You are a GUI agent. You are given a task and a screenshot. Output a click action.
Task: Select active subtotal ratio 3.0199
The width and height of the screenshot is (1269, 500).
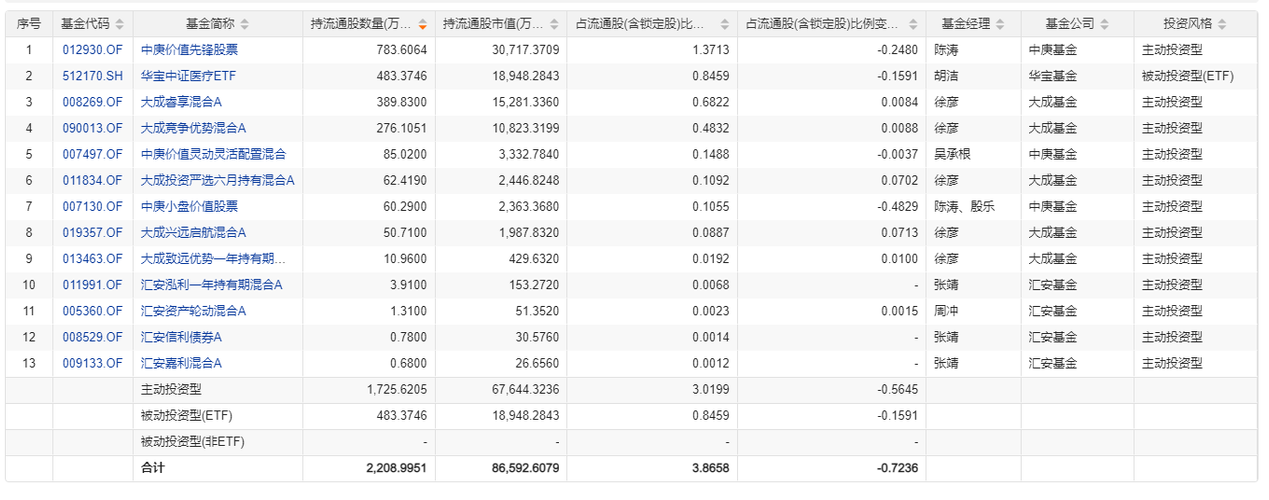(x=709, y=389)
